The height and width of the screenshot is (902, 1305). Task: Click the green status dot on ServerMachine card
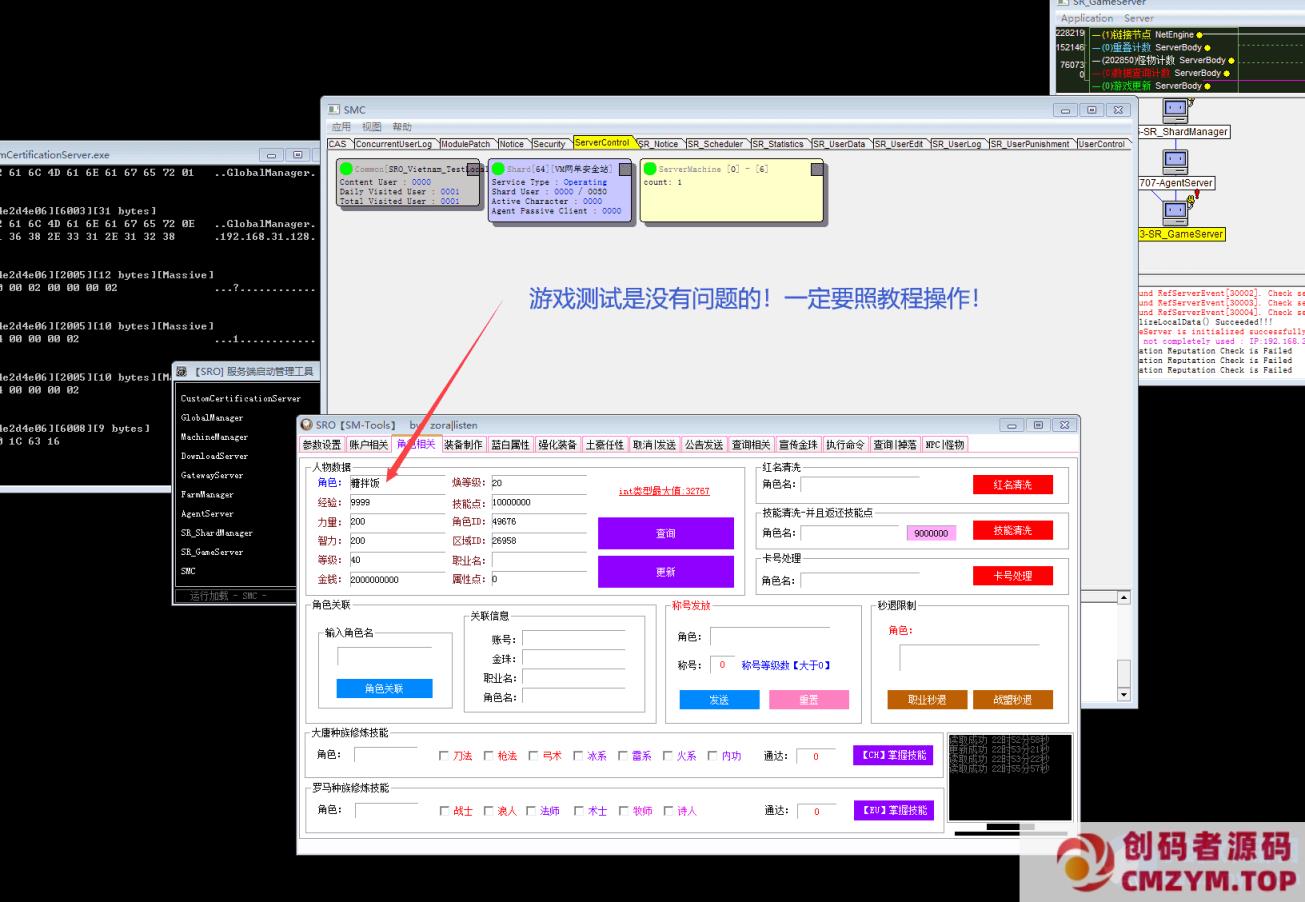650,169
